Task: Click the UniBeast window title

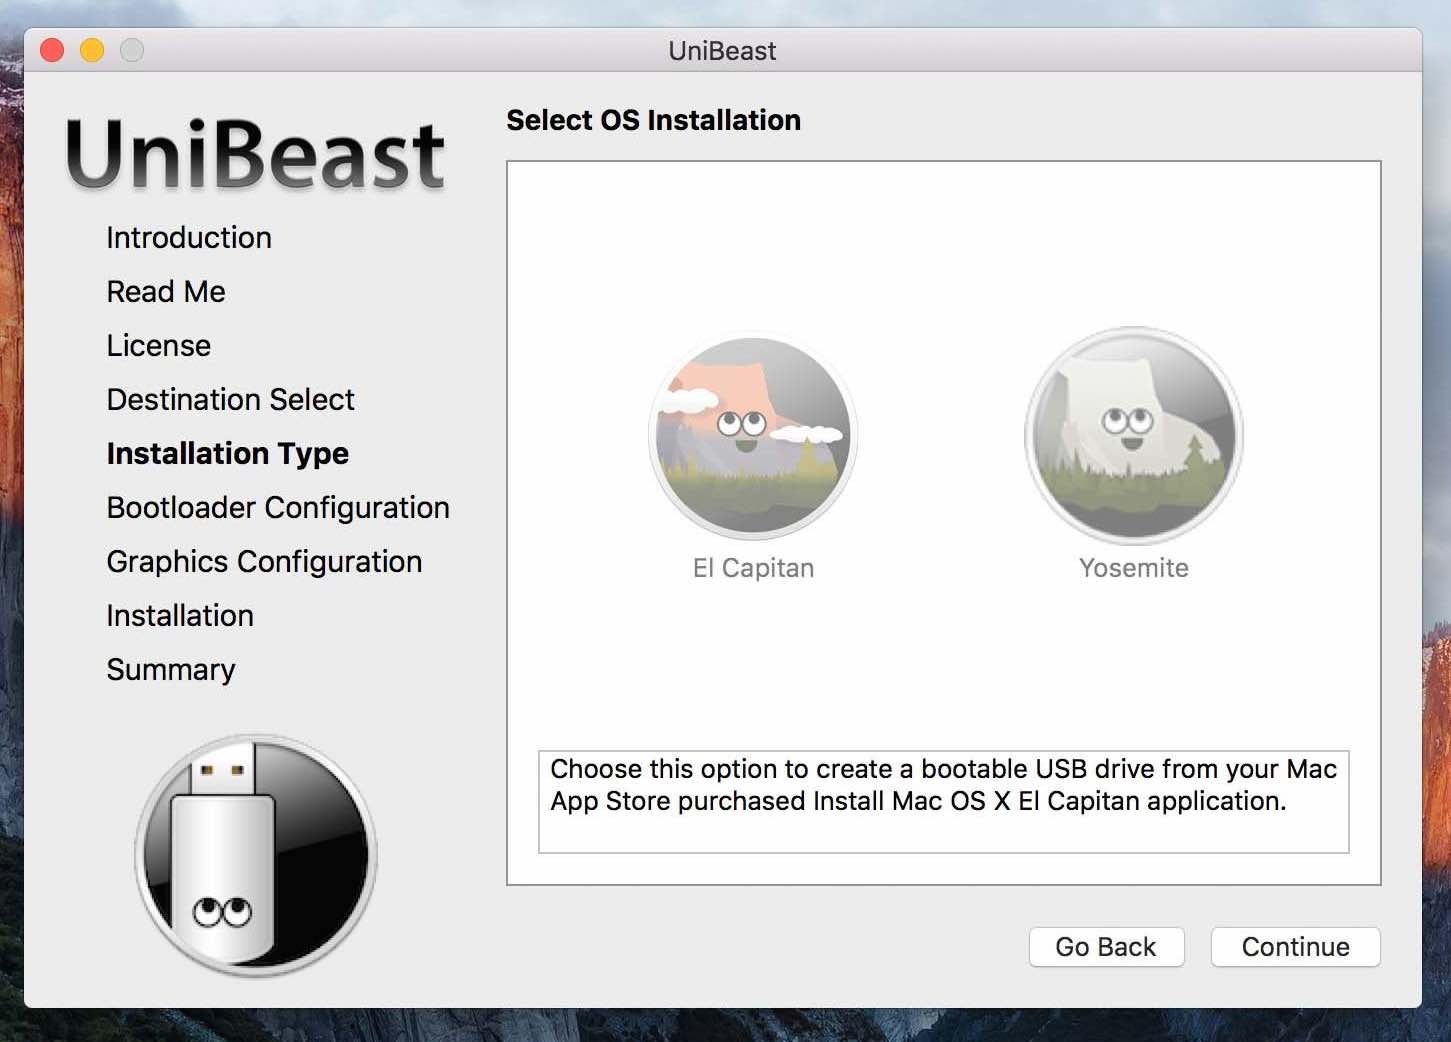Action: [722, 51]
